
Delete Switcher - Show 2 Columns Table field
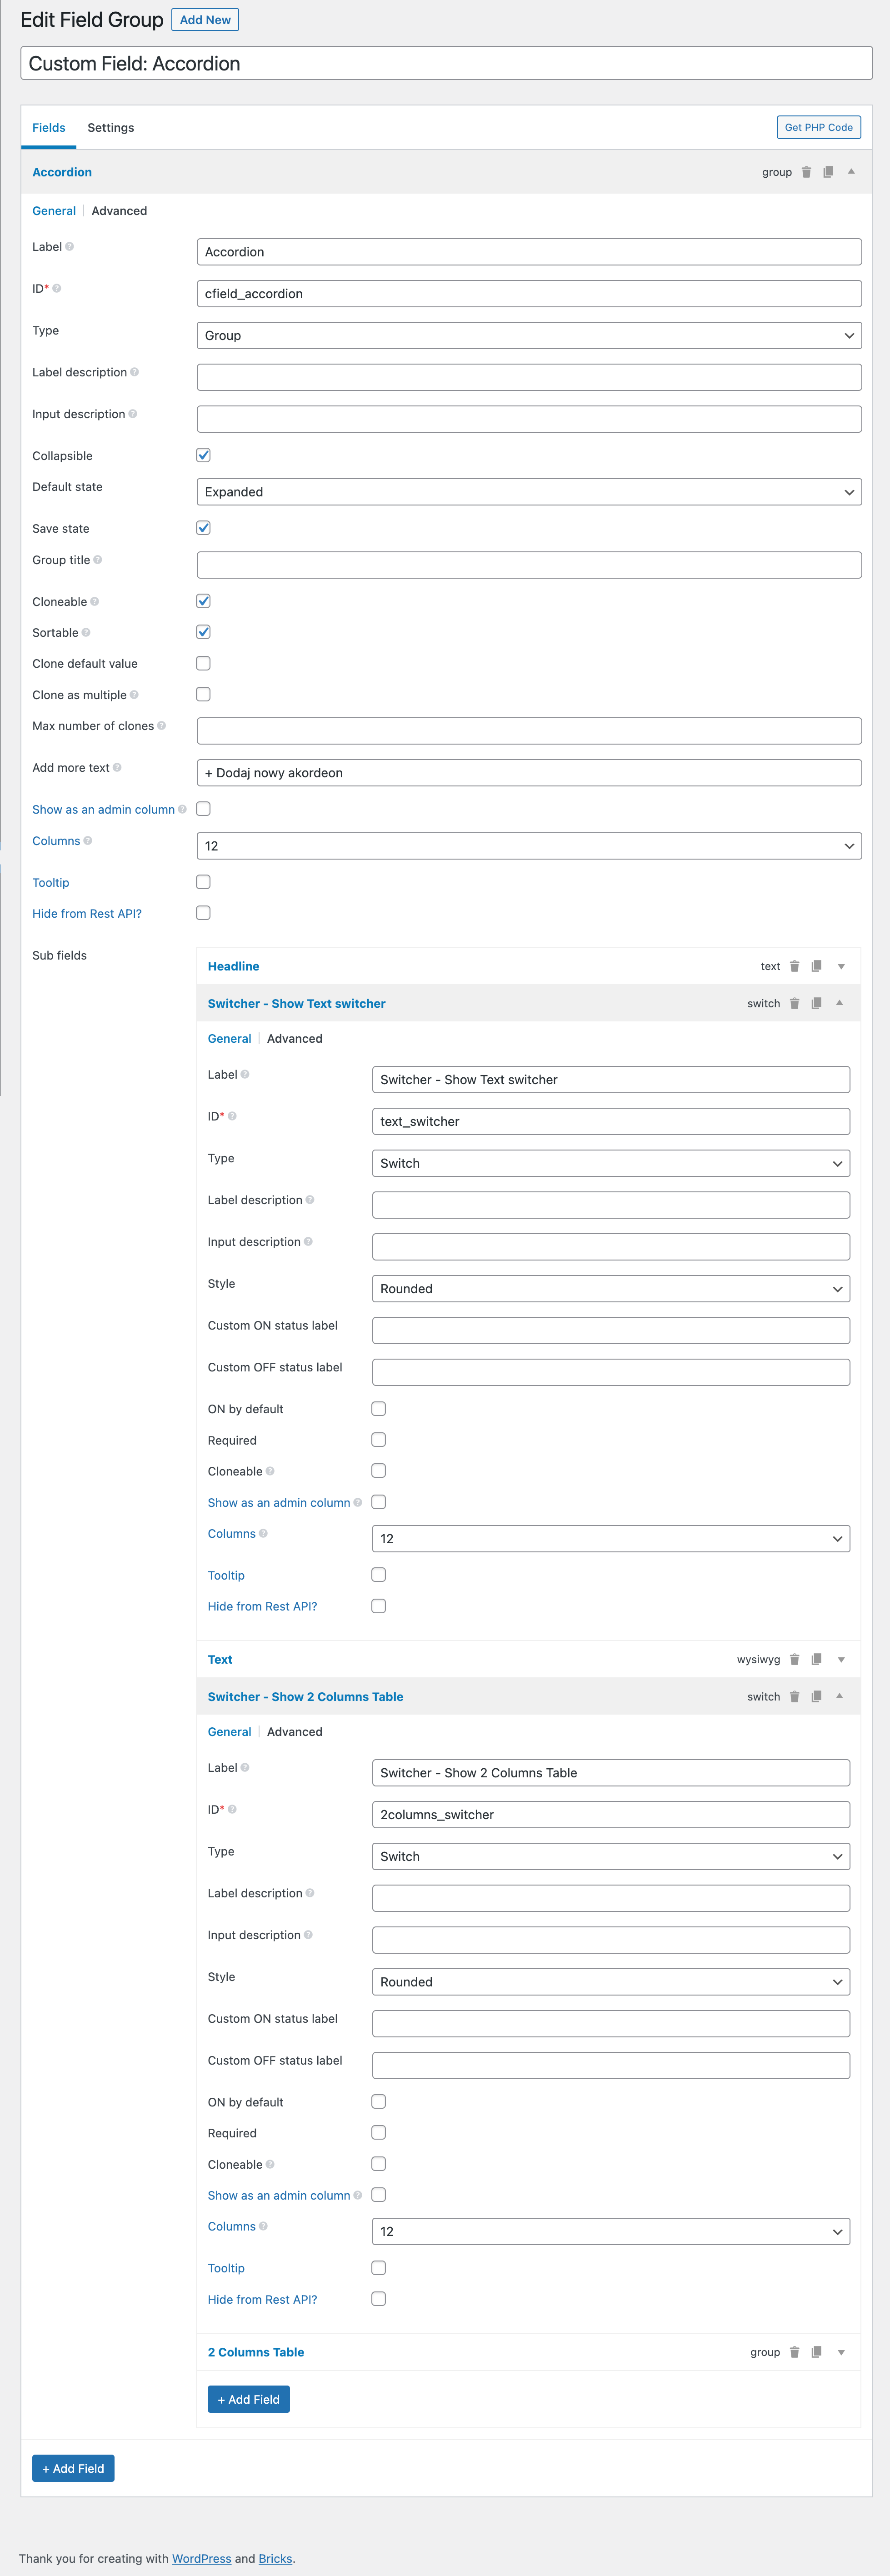(x=794, y=1696)
